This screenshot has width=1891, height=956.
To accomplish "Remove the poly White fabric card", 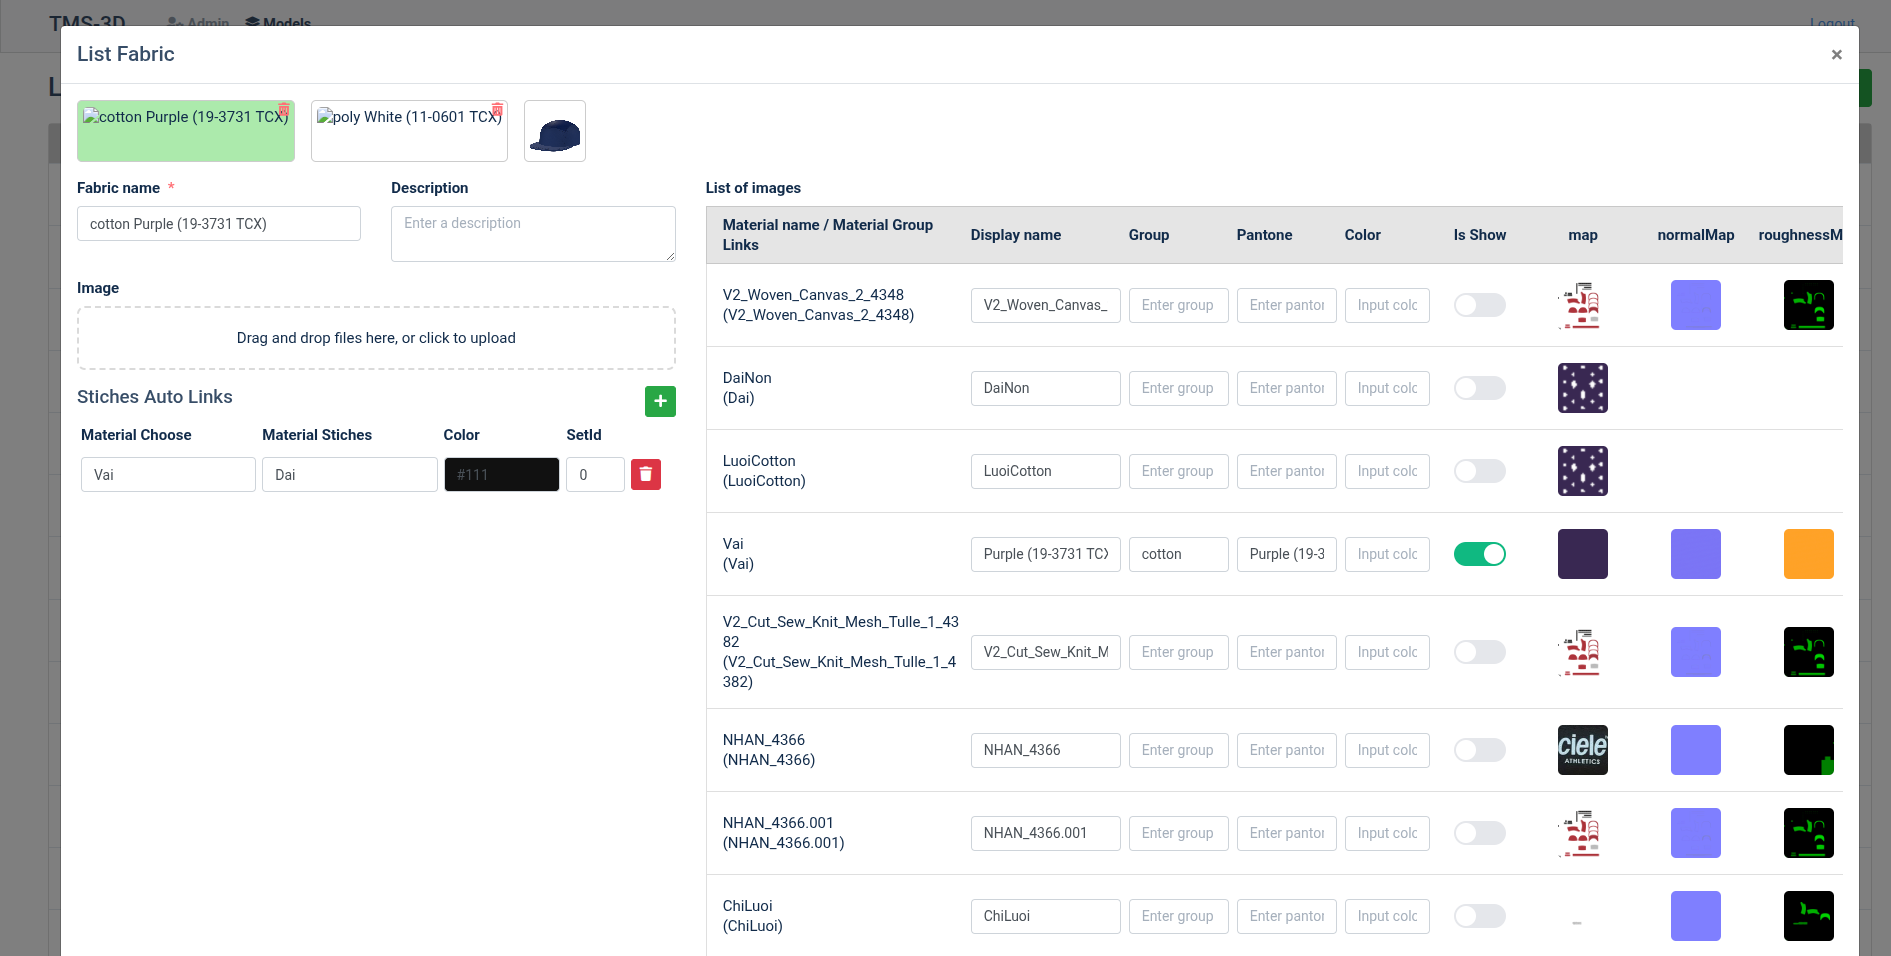I will point(497,109).
